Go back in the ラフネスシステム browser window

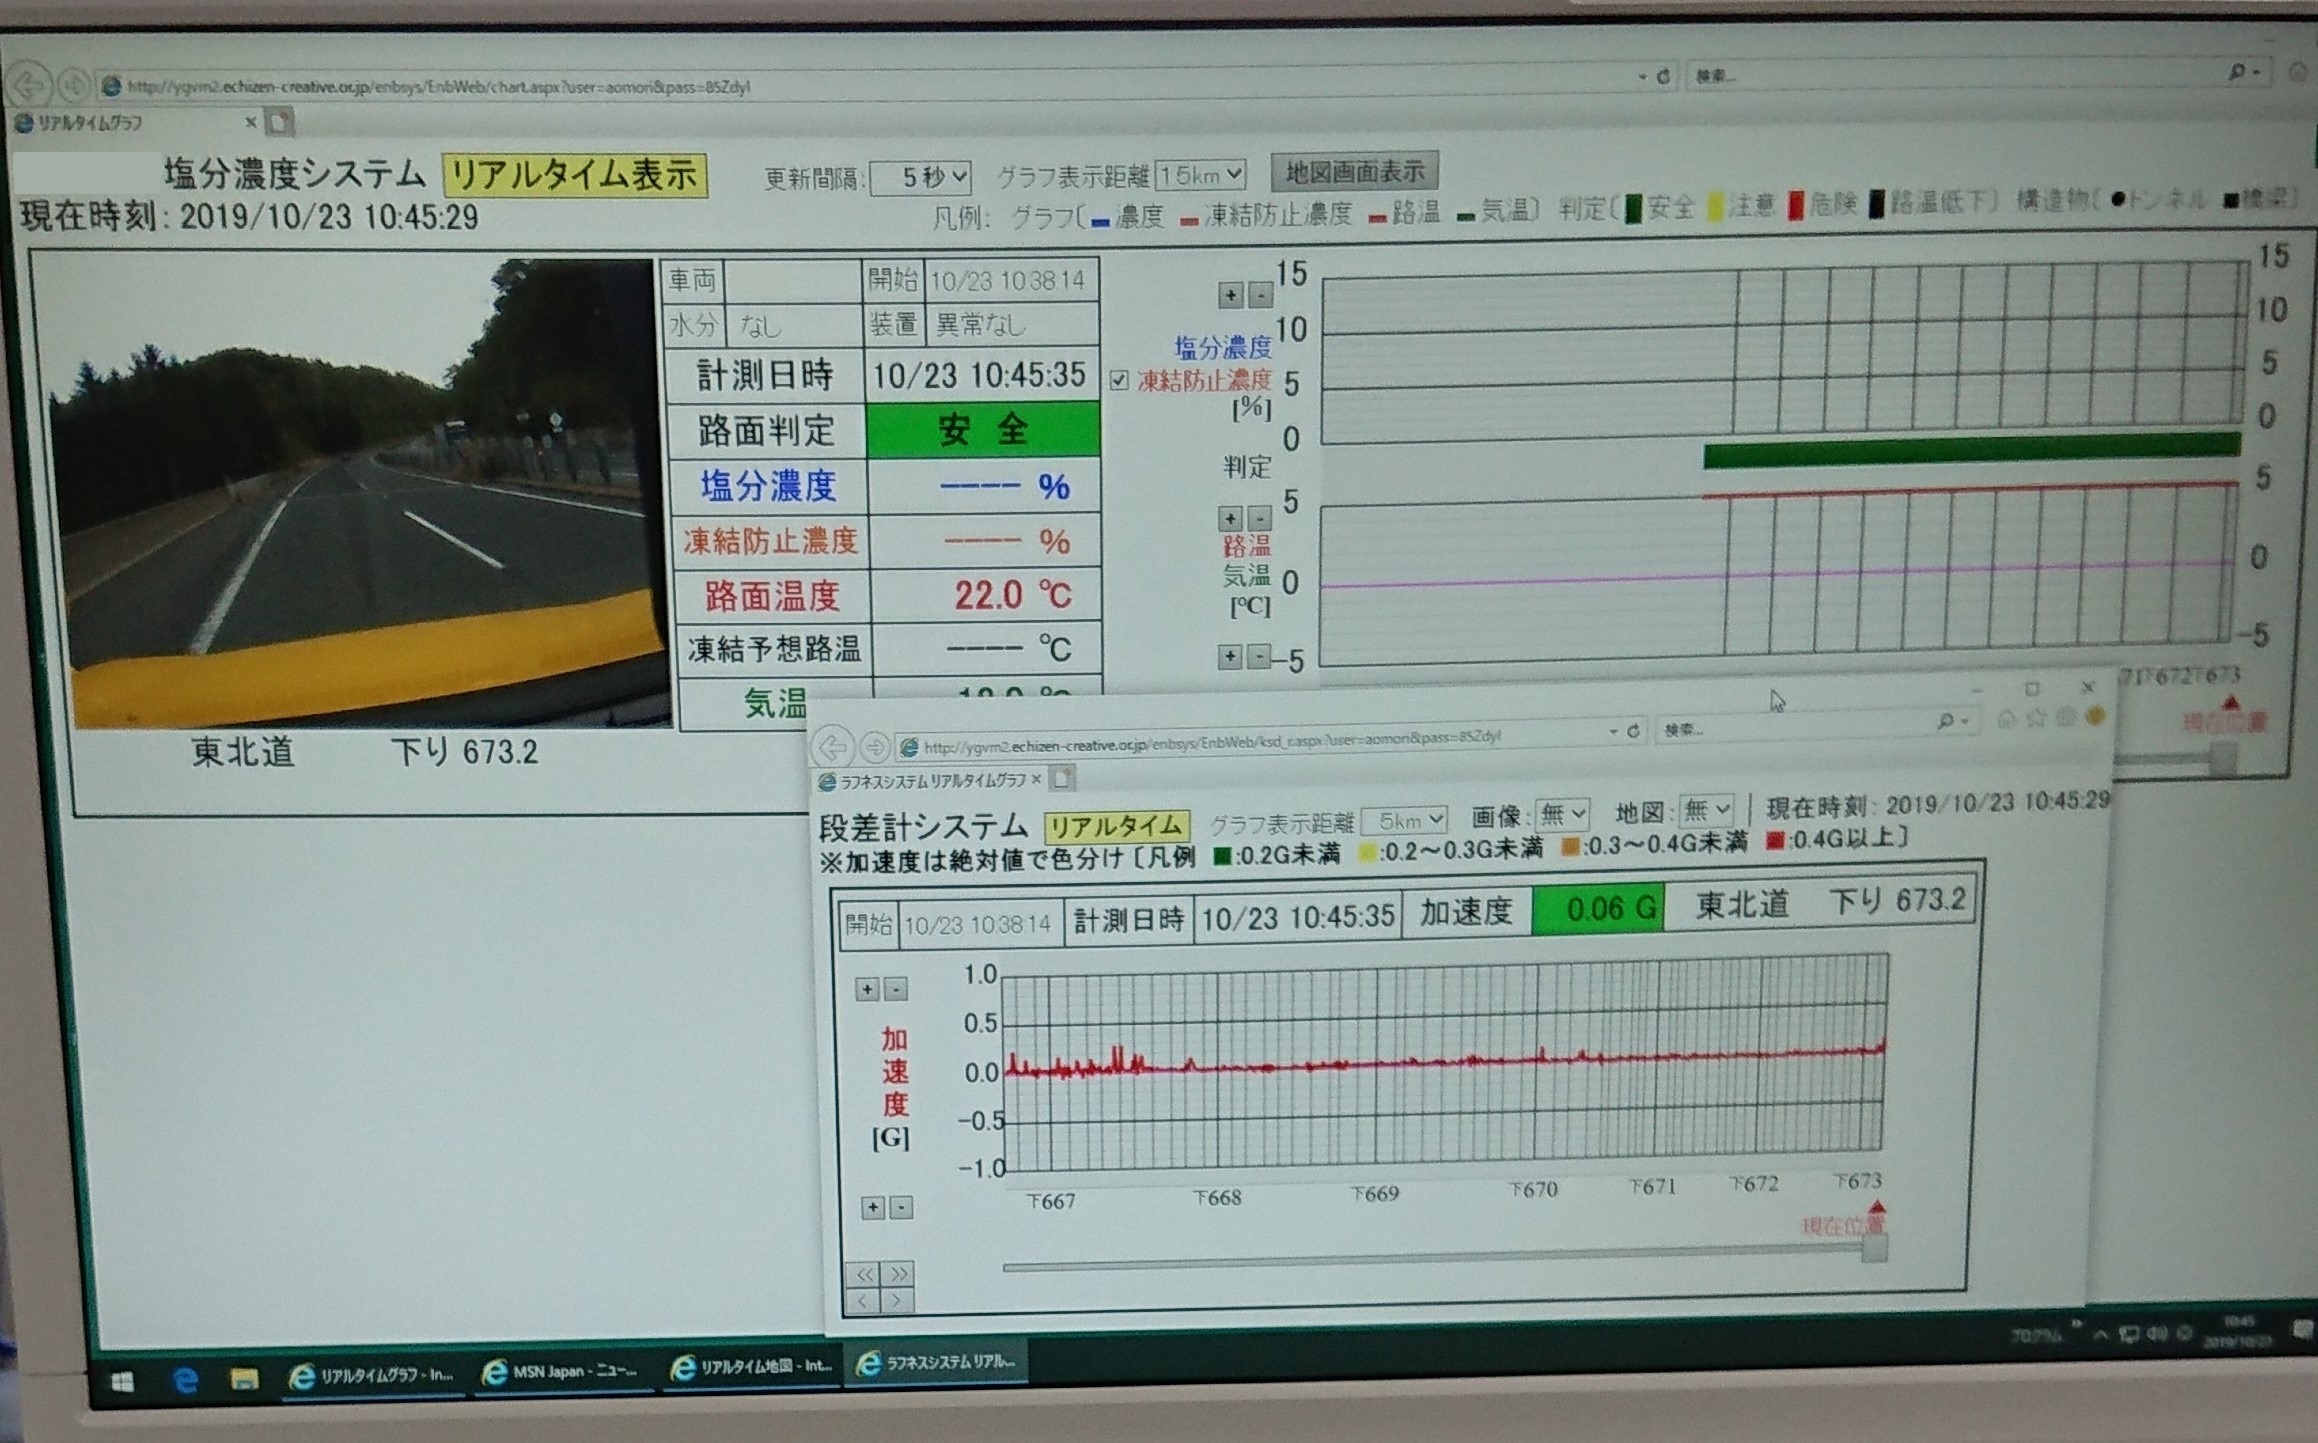pyautogui.click(x=832, y=747)
